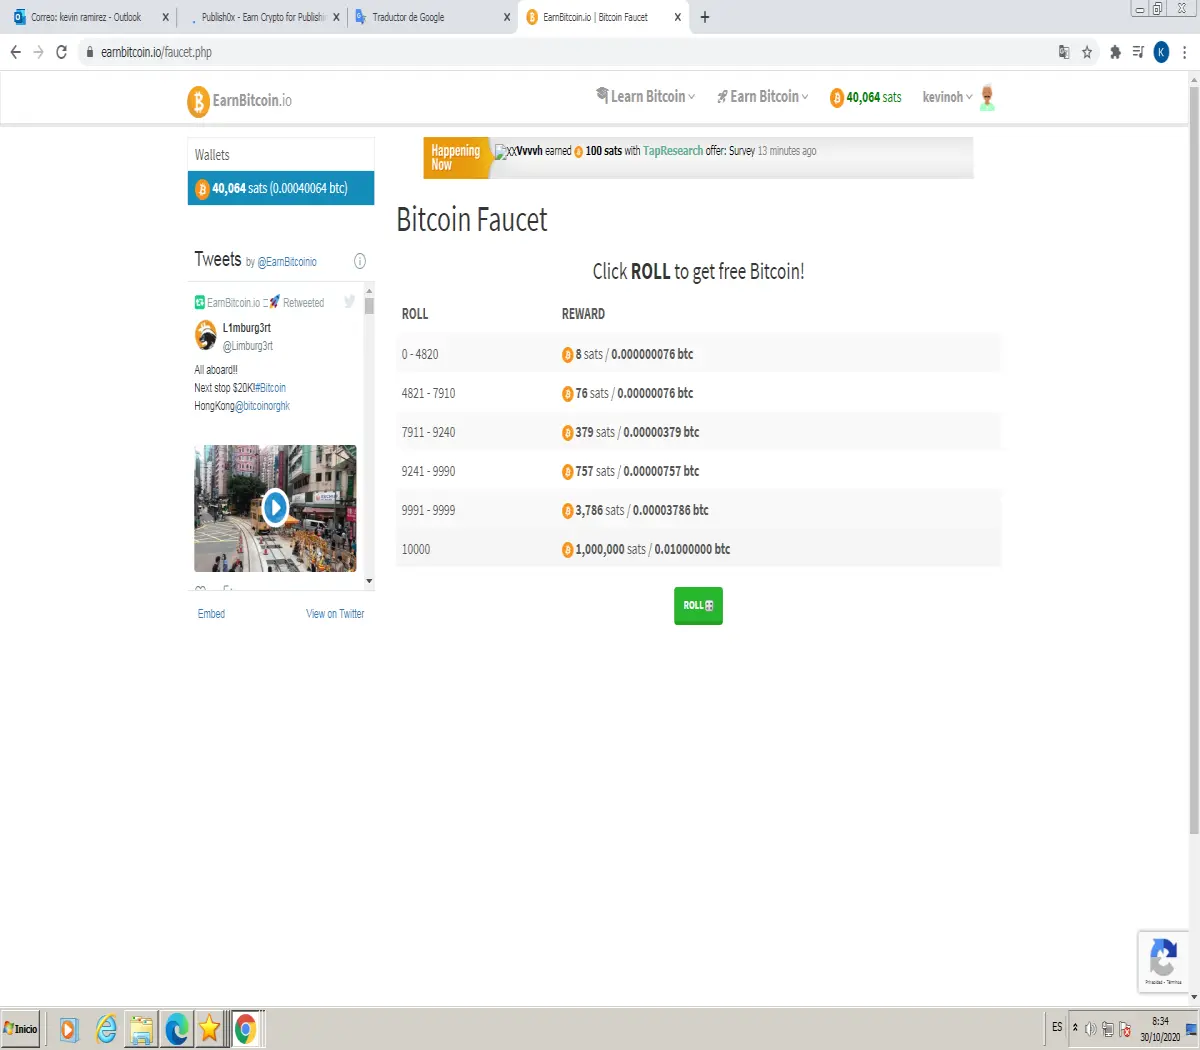
Task: Bookmark this page with star icon
Action: (x=1087, y=52)
